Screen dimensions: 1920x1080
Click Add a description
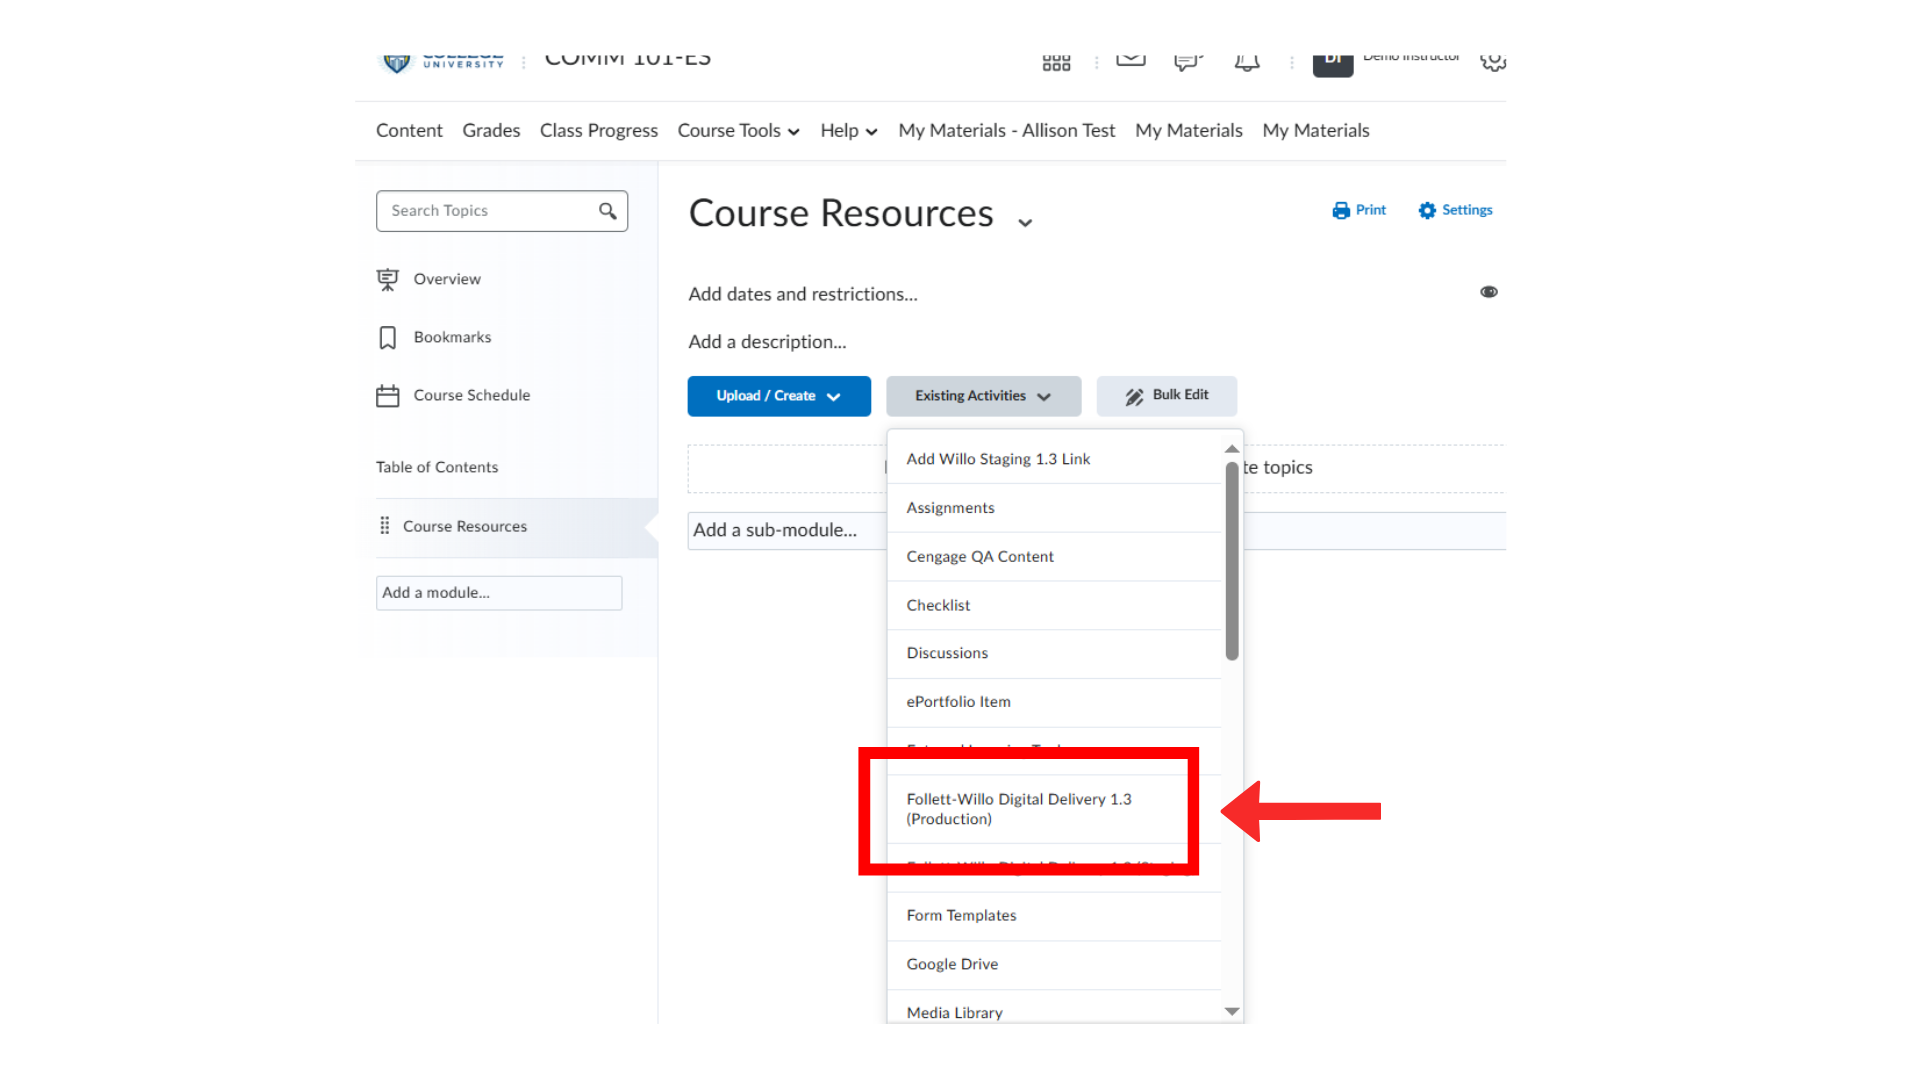[x=767, y=342]
